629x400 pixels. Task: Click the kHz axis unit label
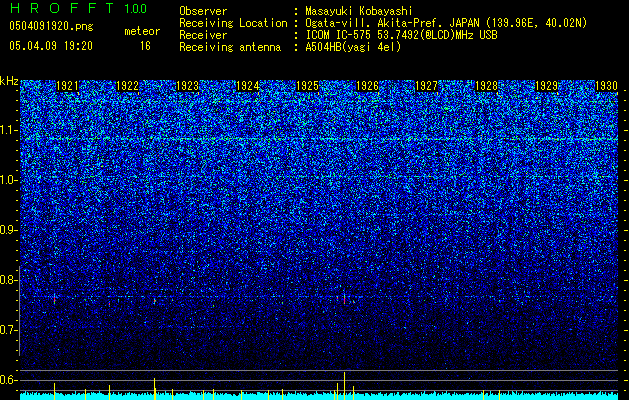9,81
